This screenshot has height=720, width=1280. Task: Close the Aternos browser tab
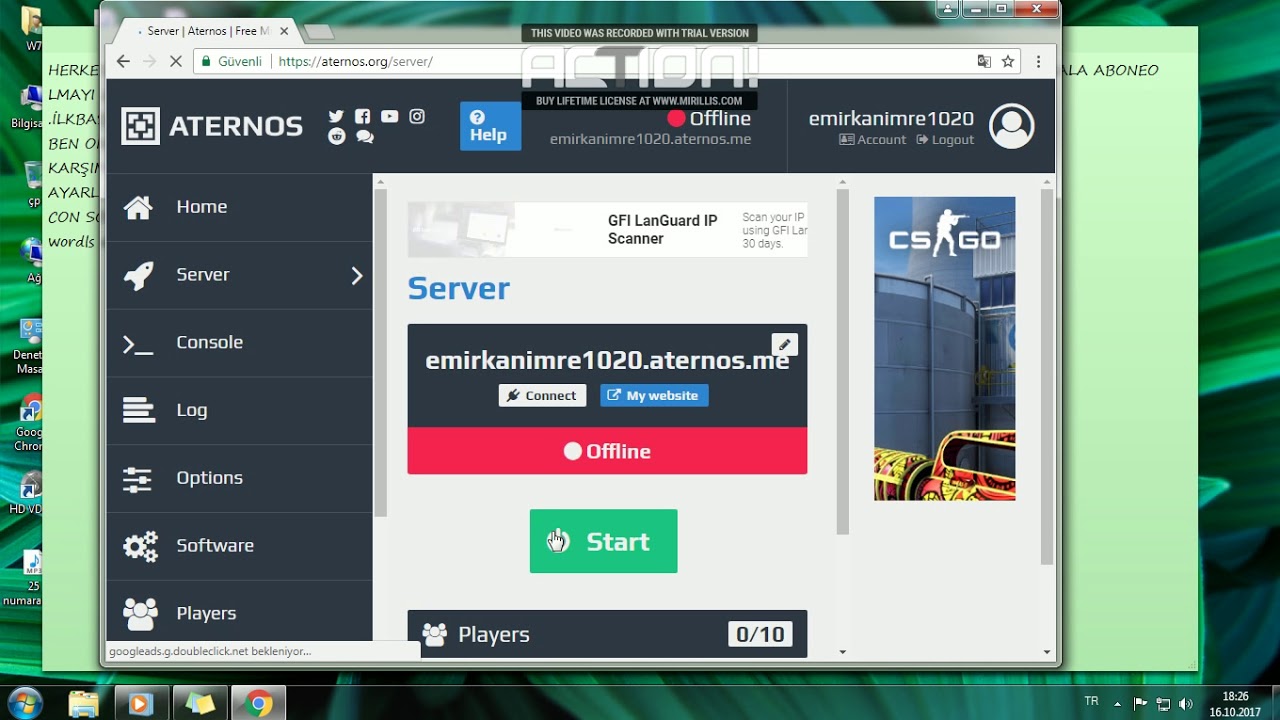pos(284,31)
